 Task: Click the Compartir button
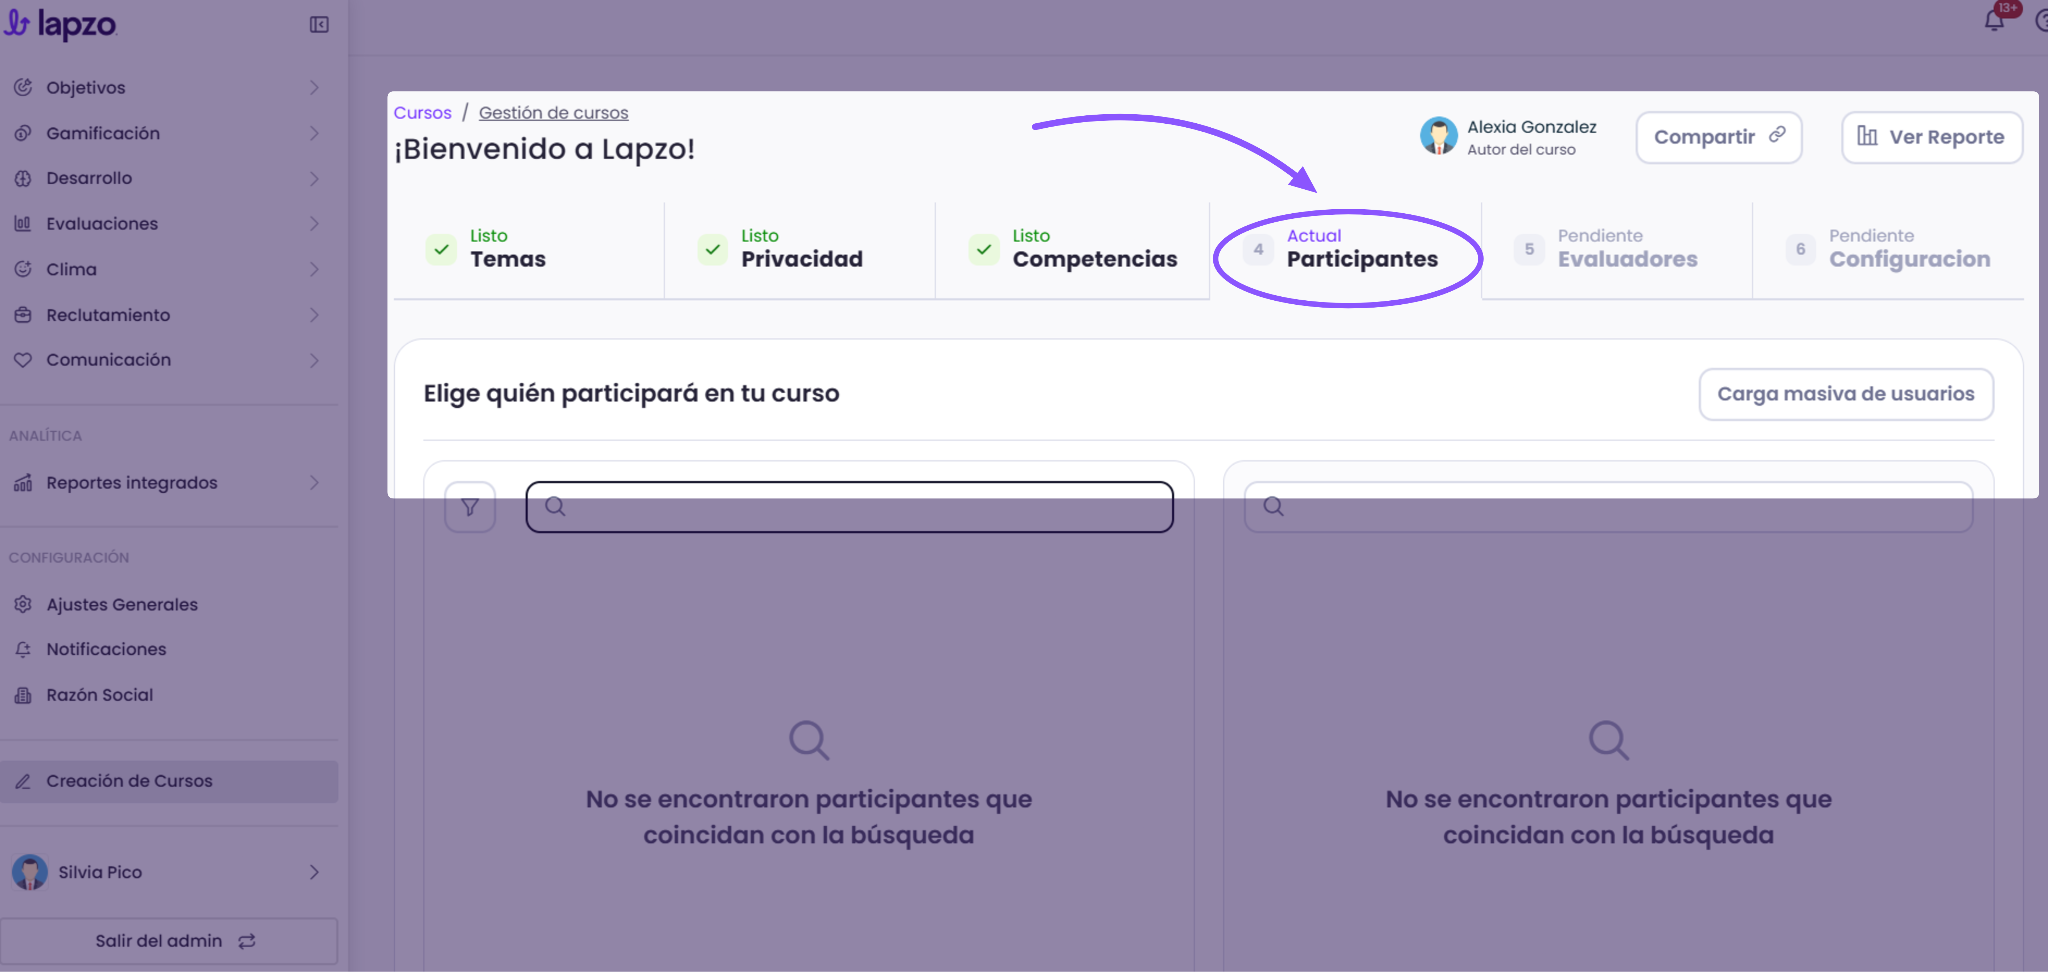pos(1719,137)
